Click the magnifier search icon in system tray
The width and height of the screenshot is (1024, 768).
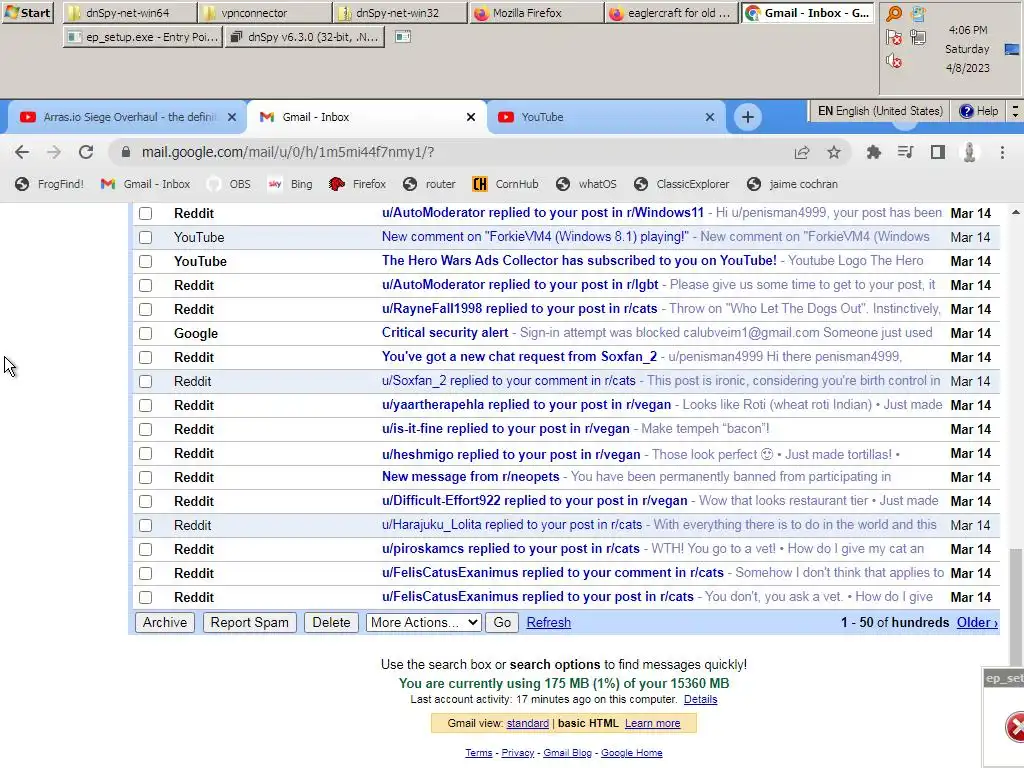[x=894, y=14]
